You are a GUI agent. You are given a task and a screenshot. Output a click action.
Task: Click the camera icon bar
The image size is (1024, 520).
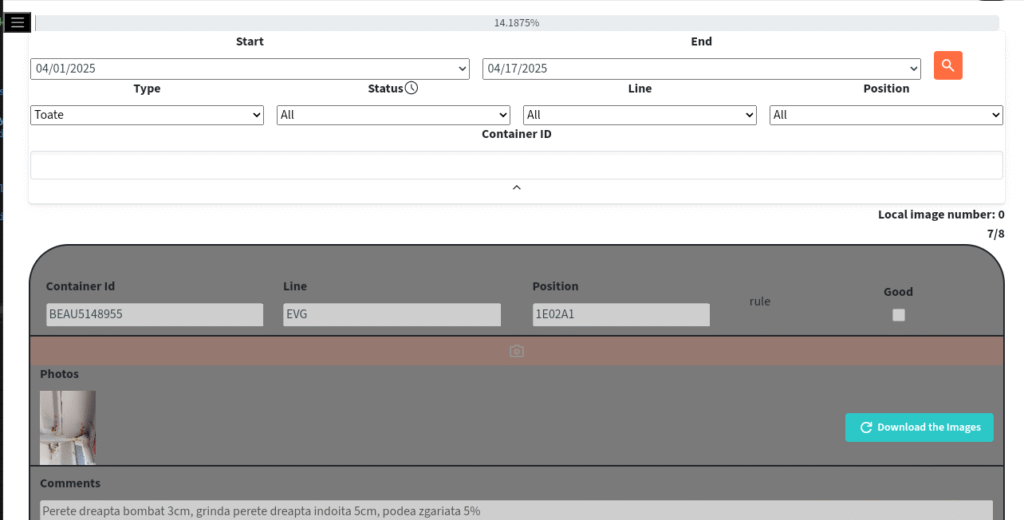click(x=517, y=351)
